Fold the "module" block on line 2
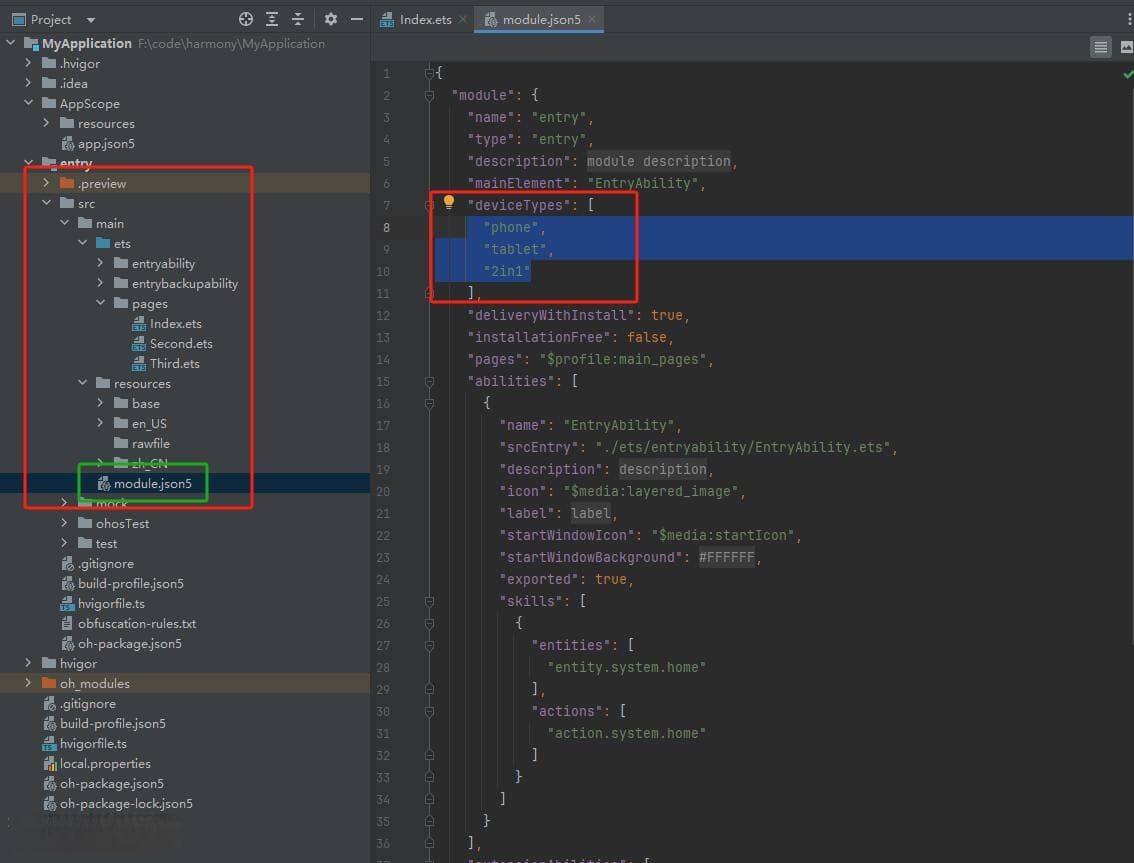The height and width of the screenshot is (863, 1134). coord(429,95)
